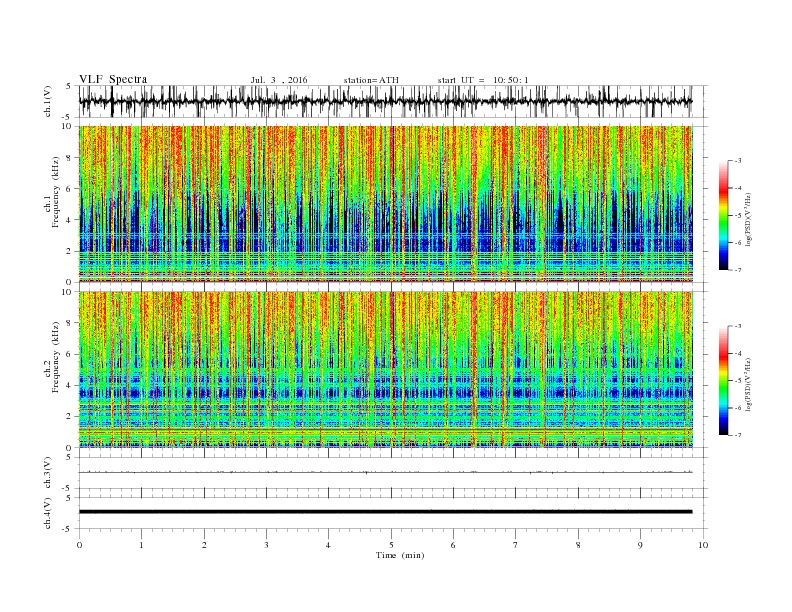792x612 pixels.
Task: Click the time axis tick label '5'
Action: click(x=391, y=545)
